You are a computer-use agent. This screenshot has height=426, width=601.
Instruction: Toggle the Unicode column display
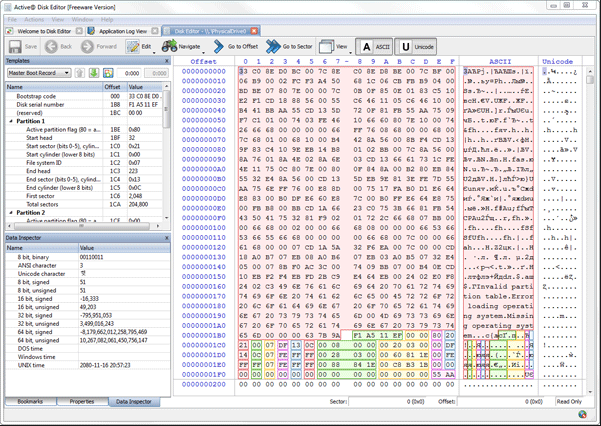pyautogui.click(x=416, y=46)
